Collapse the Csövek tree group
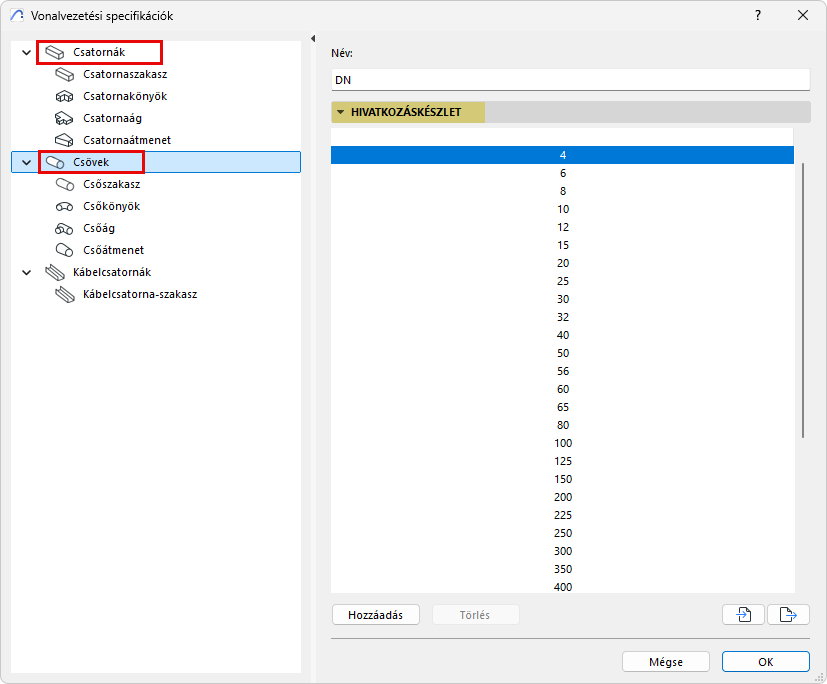This screenshot has width=827, height=684. point(26,162)
